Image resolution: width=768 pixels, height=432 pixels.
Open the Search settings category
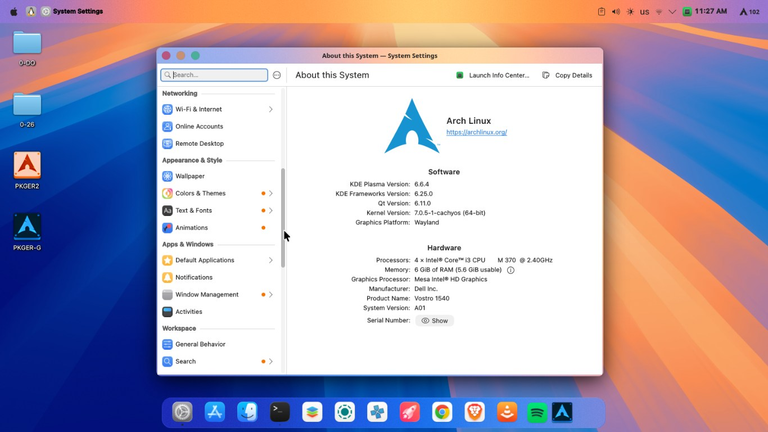tap(218, 361)
